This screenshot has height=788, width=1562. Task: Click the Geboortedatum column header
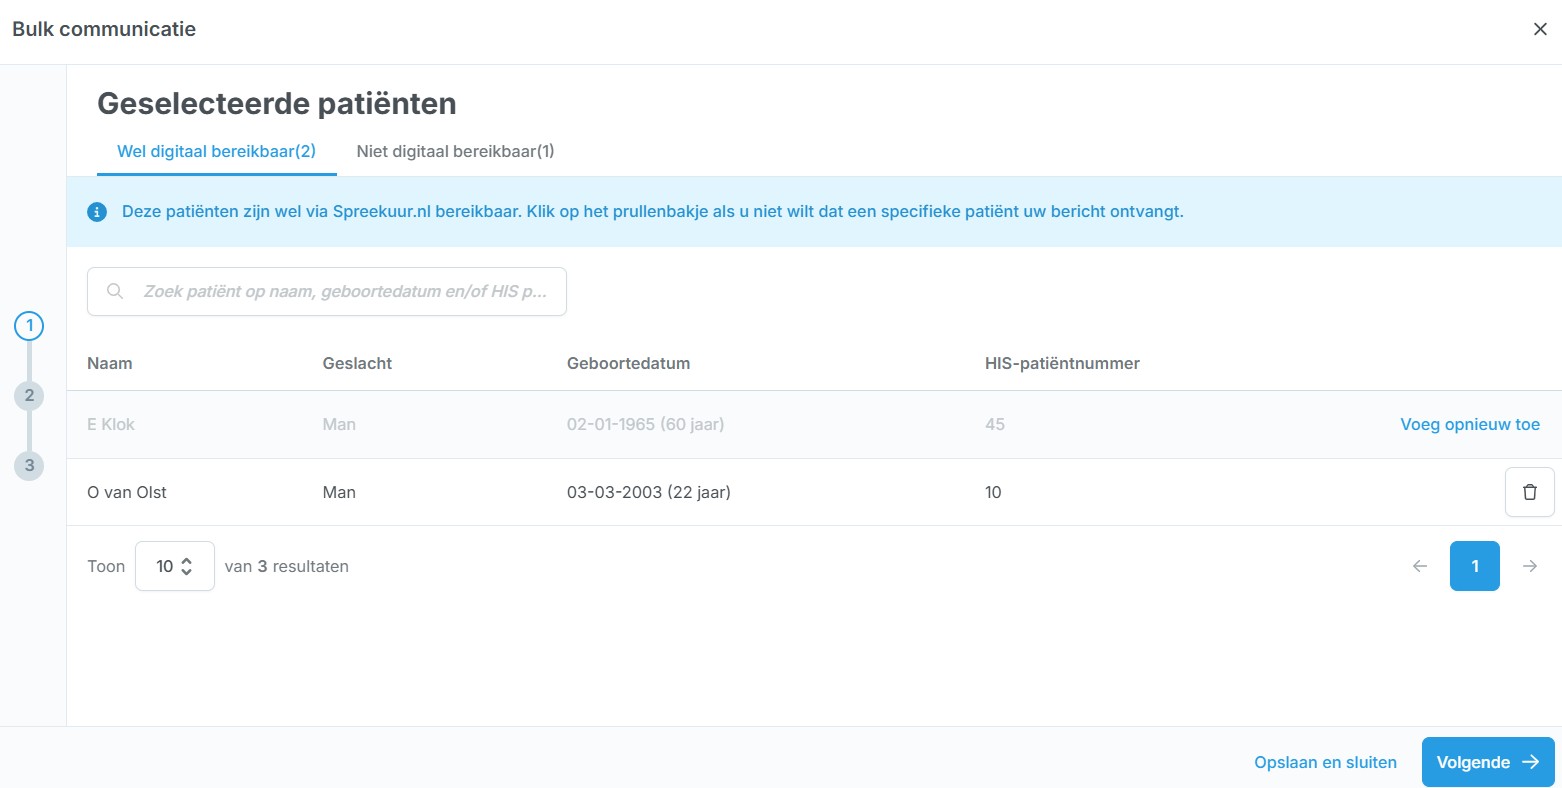(x=628, y=363)
